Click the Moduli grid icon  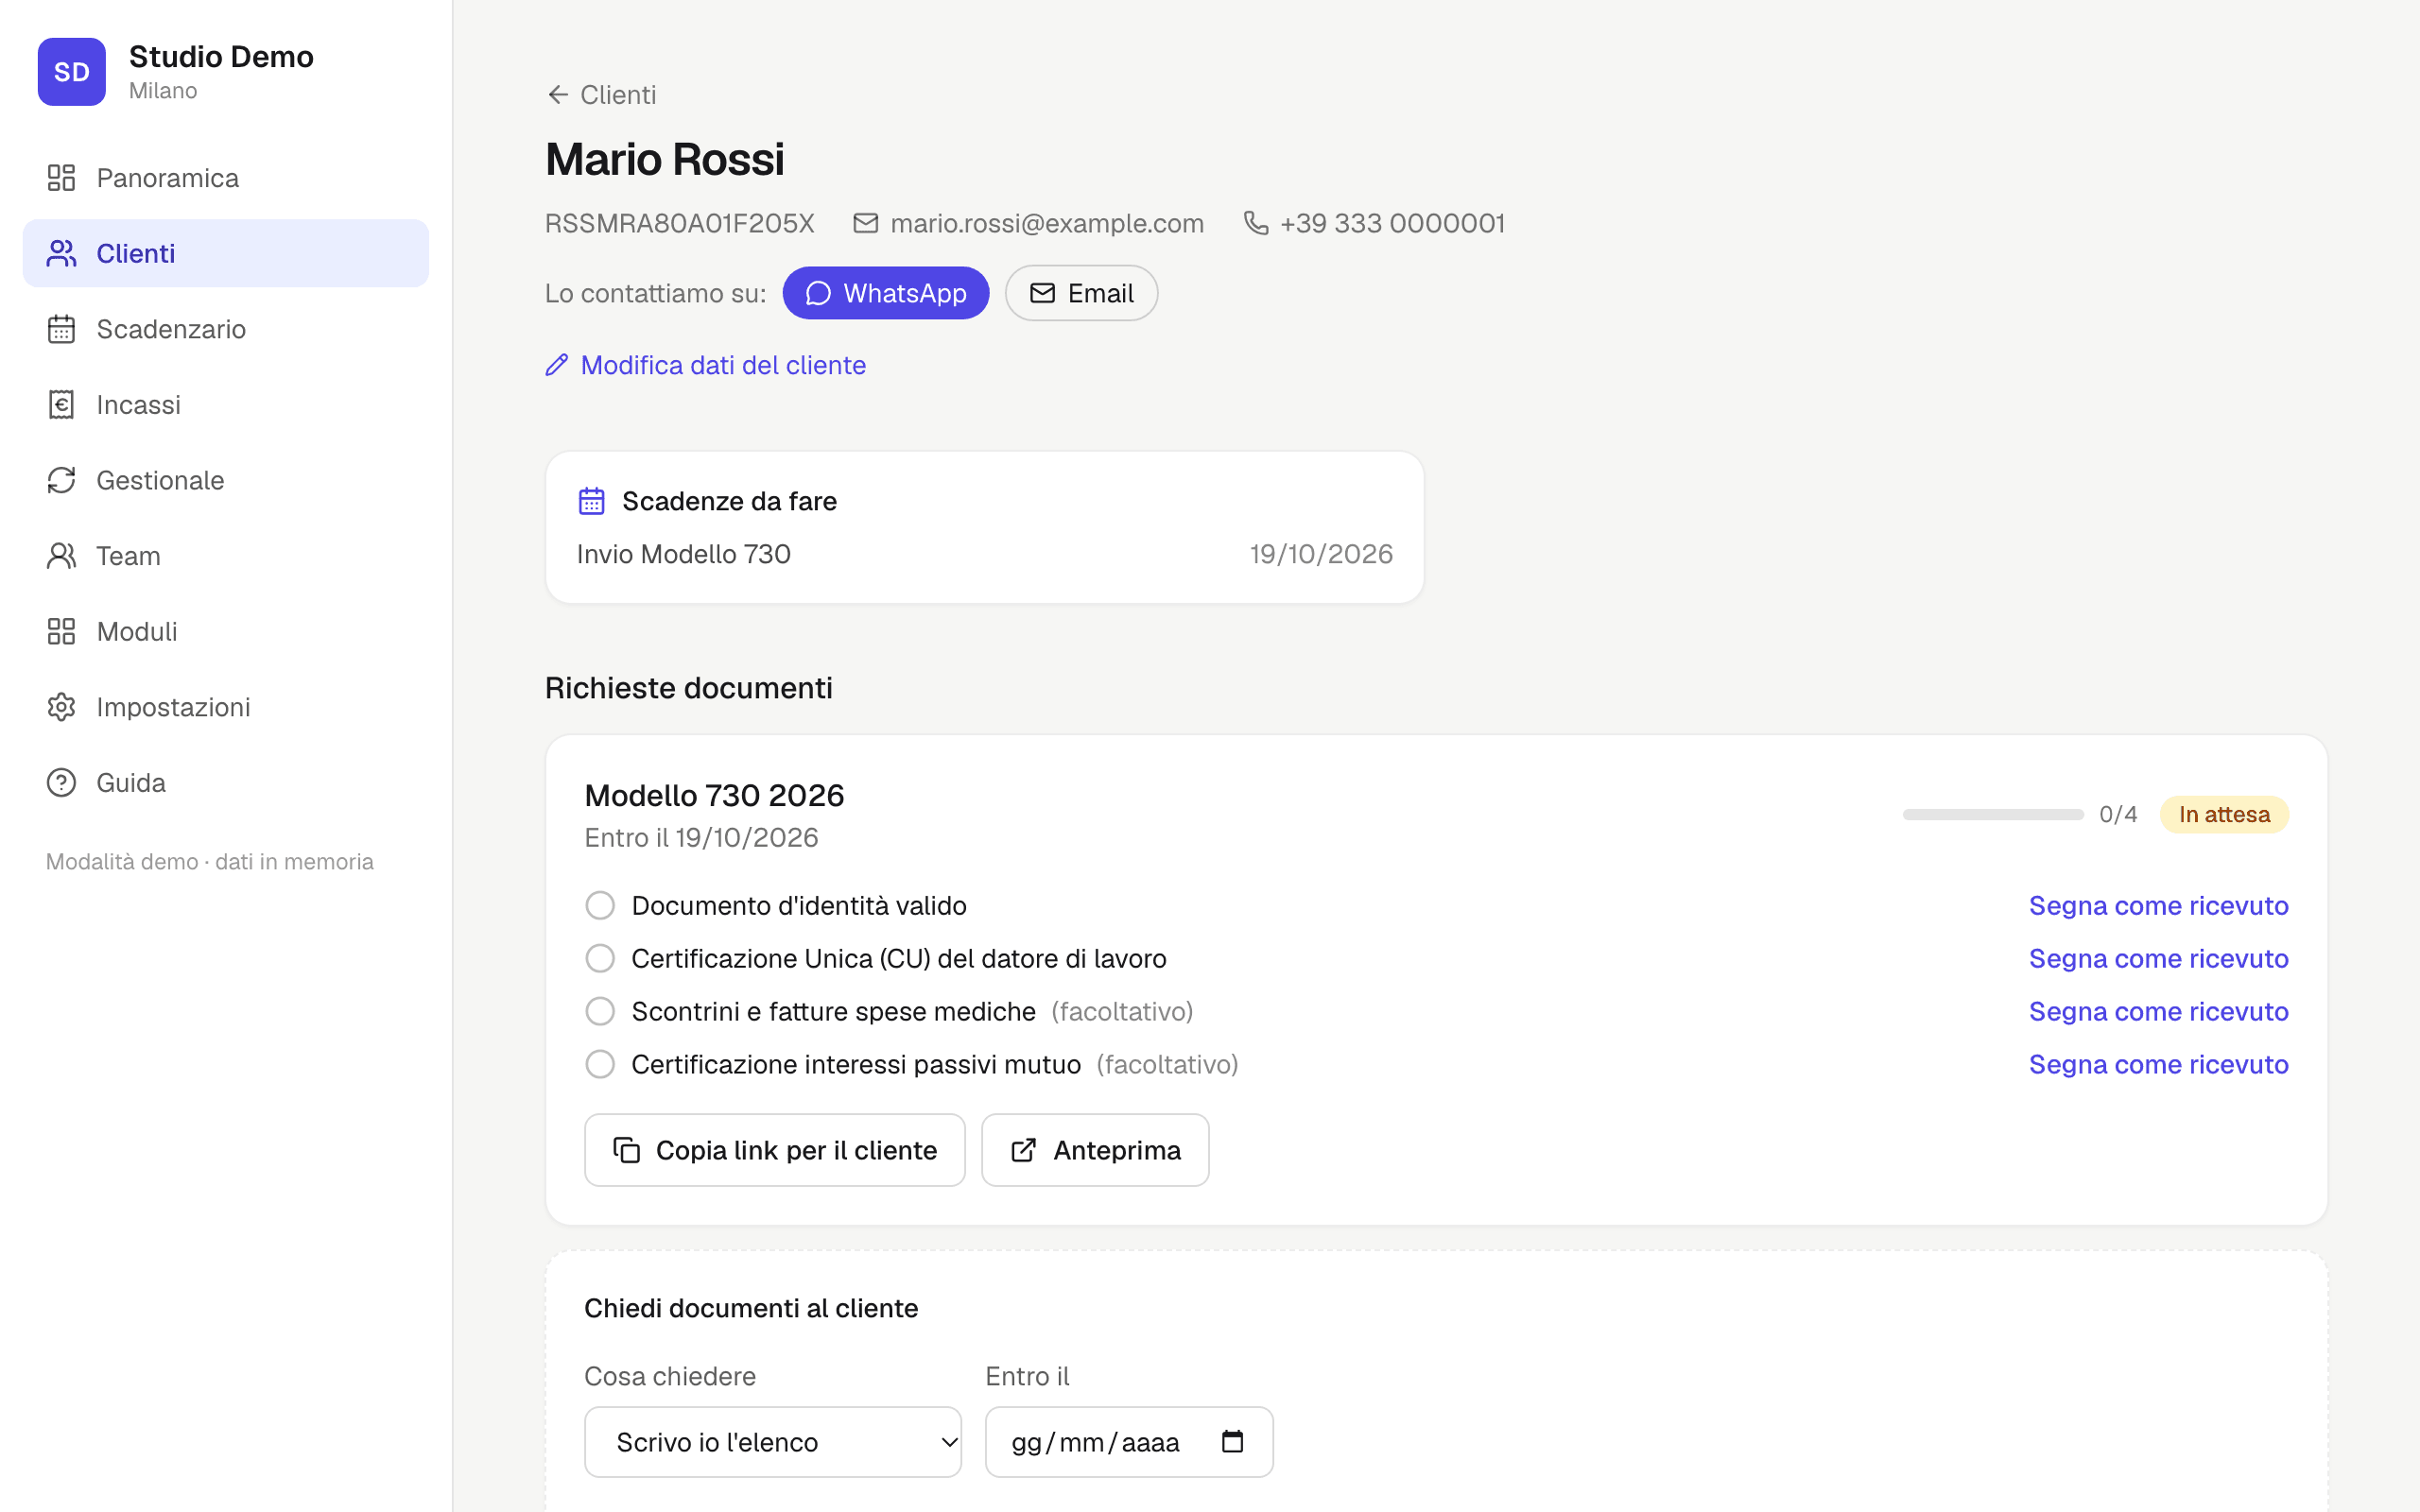tap(61, 631)
